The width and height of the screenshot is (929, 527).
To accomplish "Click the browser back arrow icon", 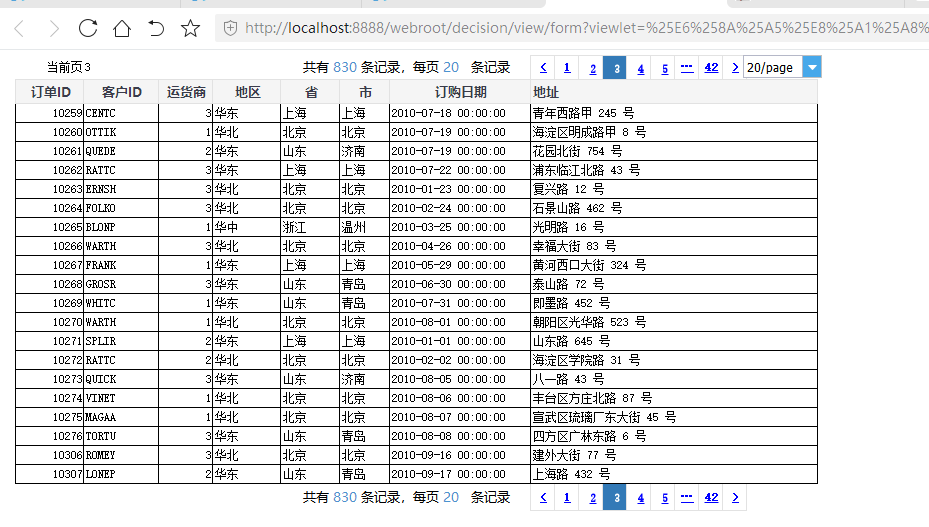I will point(20,28).
